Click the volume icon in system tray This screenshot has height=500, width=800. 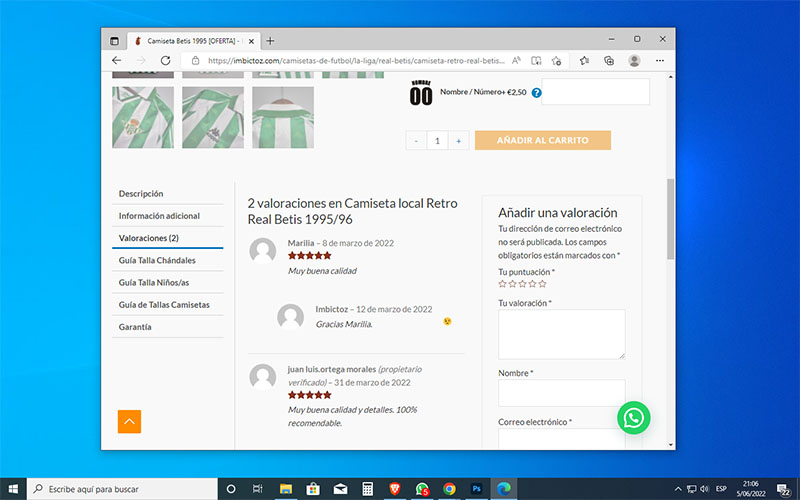tap(705, 489)
